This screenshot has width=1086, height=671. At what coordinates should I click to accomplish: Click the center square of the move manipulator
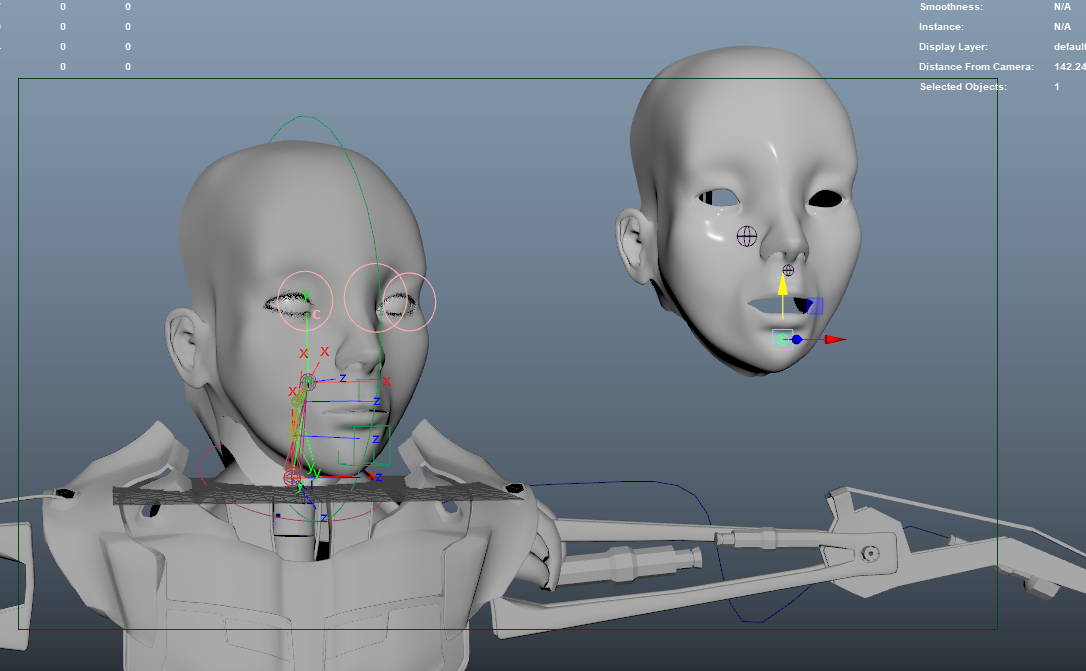coord(783,339)
